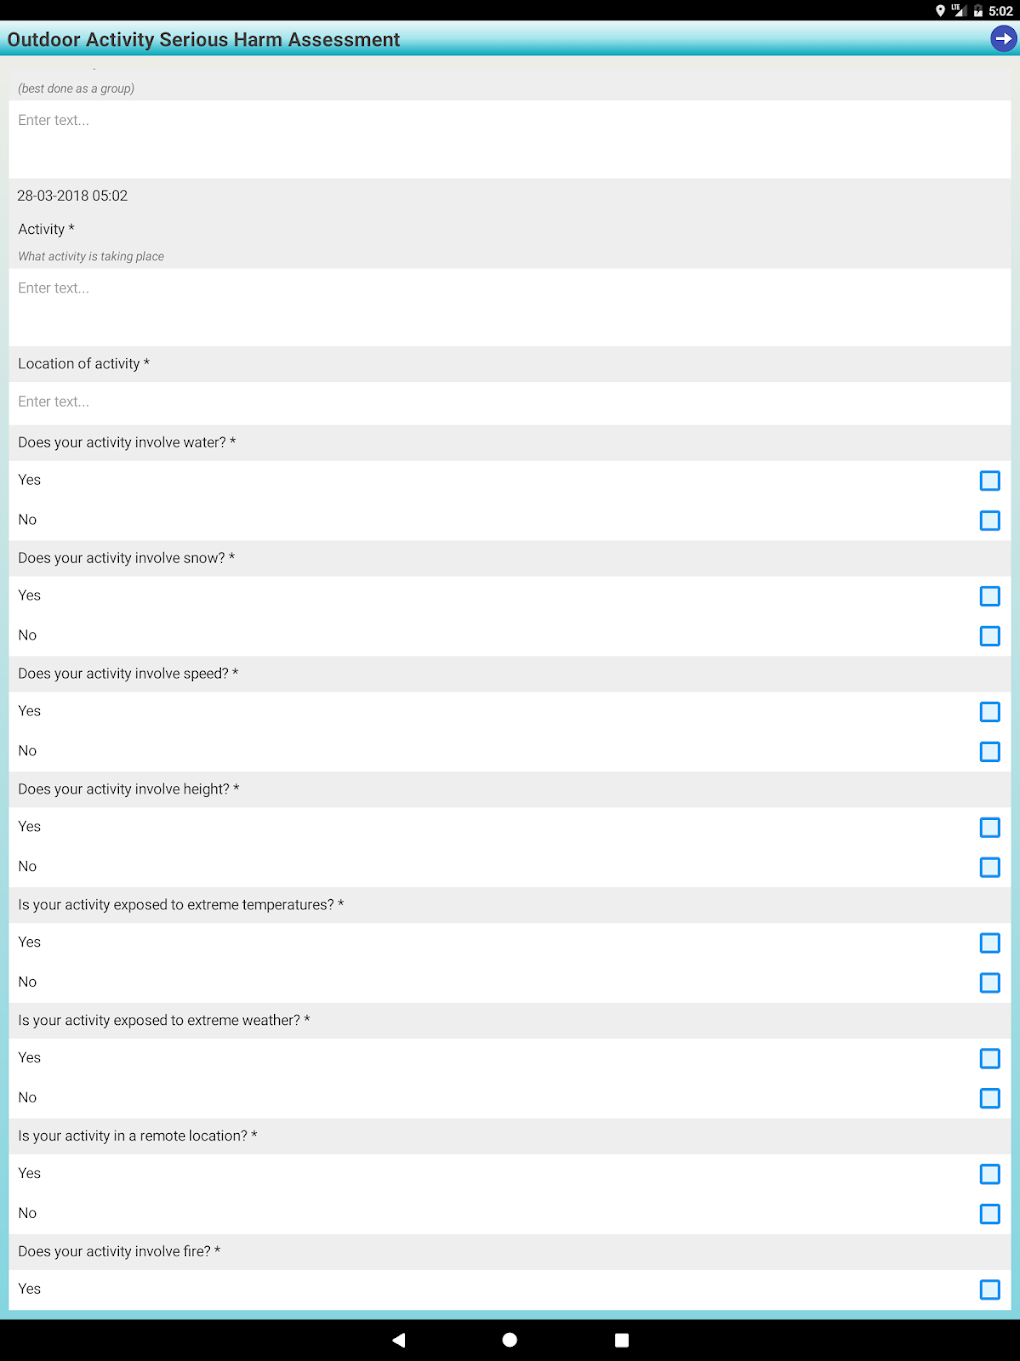
Task: Click the Location of activity text field
Action: click(510, 402)
